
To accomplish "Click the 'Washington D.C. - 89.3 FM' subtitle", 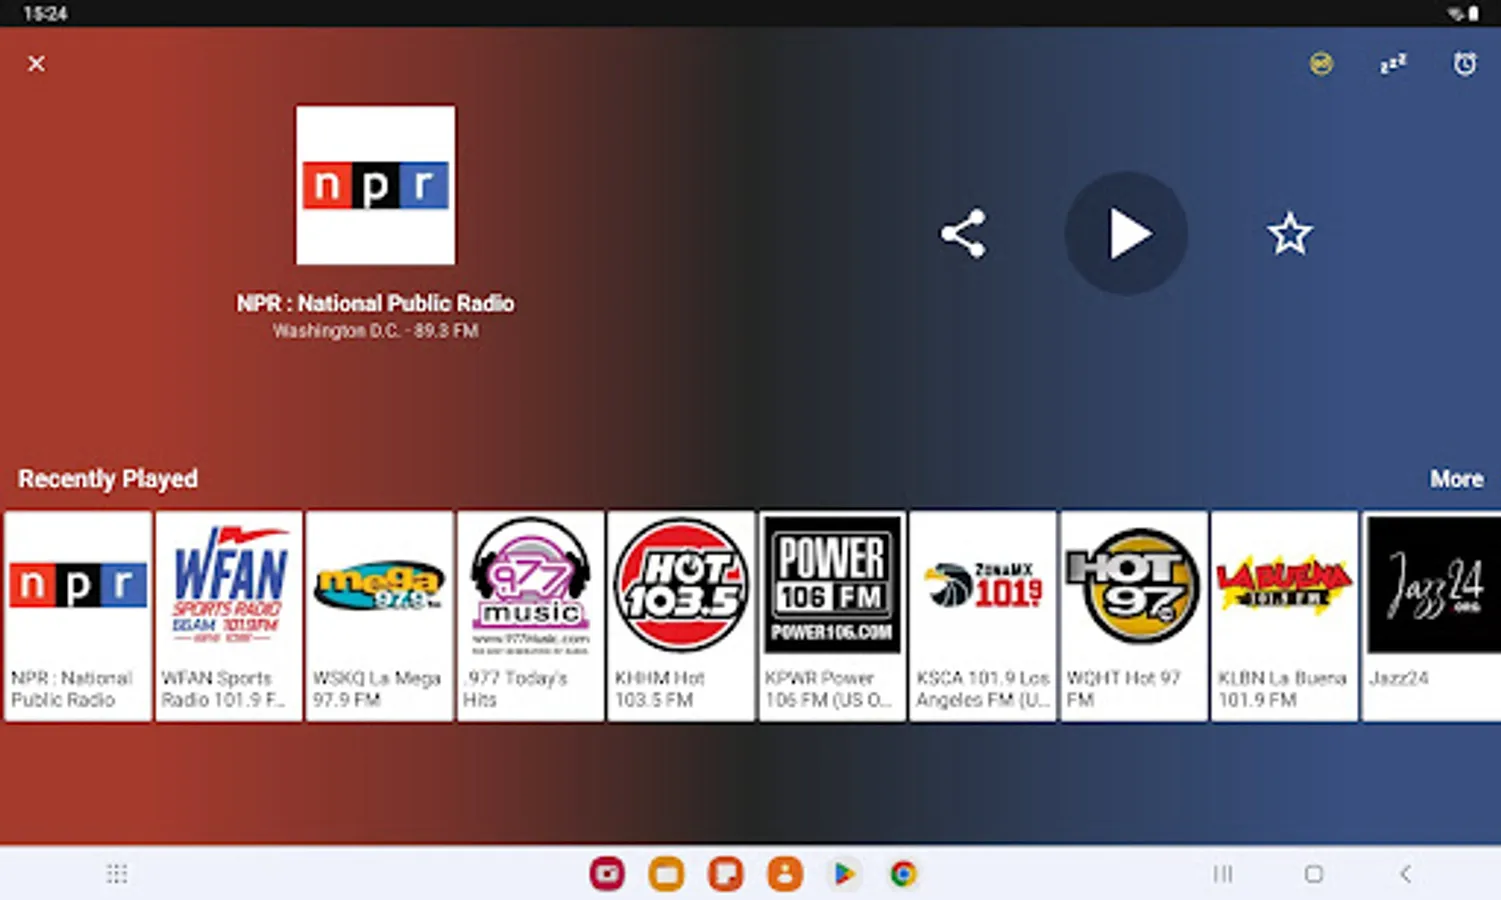I will [x=375, y=331].
